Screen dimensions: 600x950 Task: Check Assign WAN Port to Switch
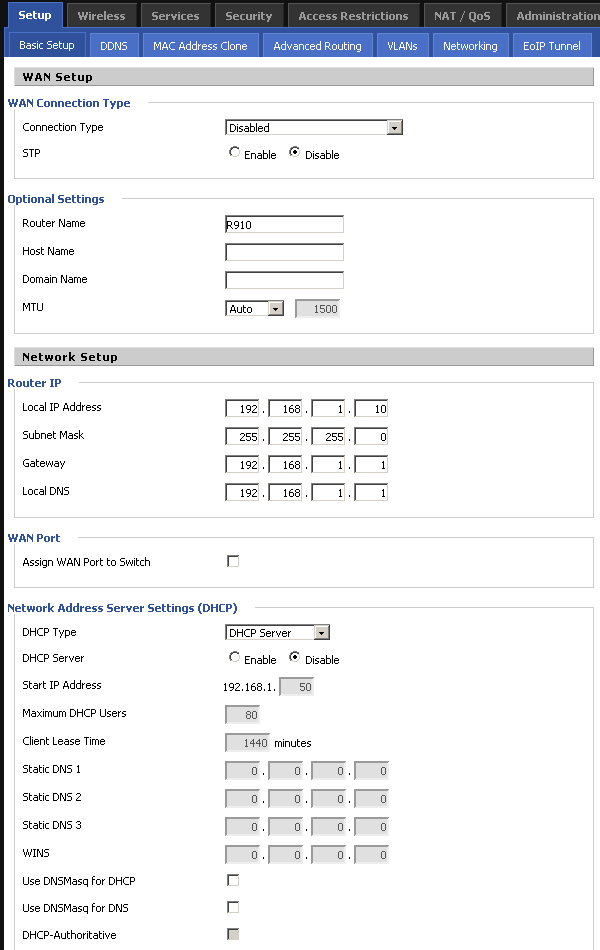[x=233, y=561]
